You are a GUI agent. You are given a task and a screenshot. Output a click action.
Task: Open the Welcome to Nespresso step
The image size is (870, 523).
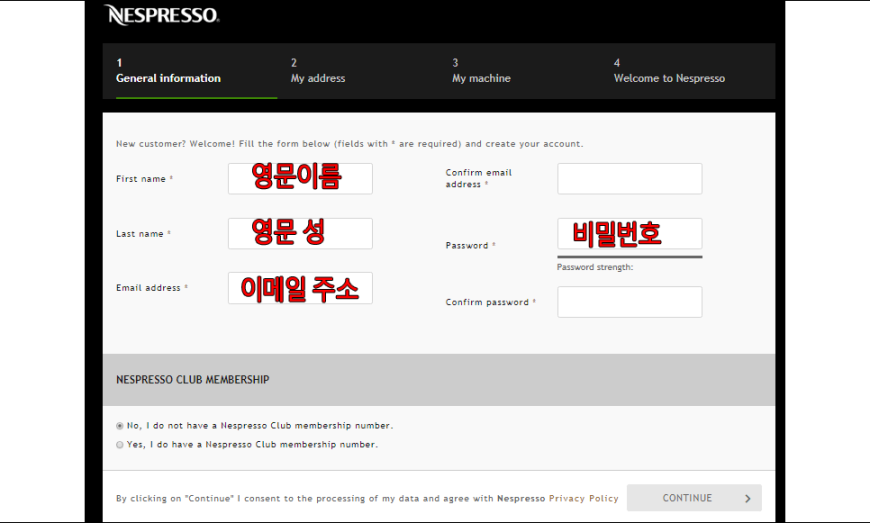[669, 71]
